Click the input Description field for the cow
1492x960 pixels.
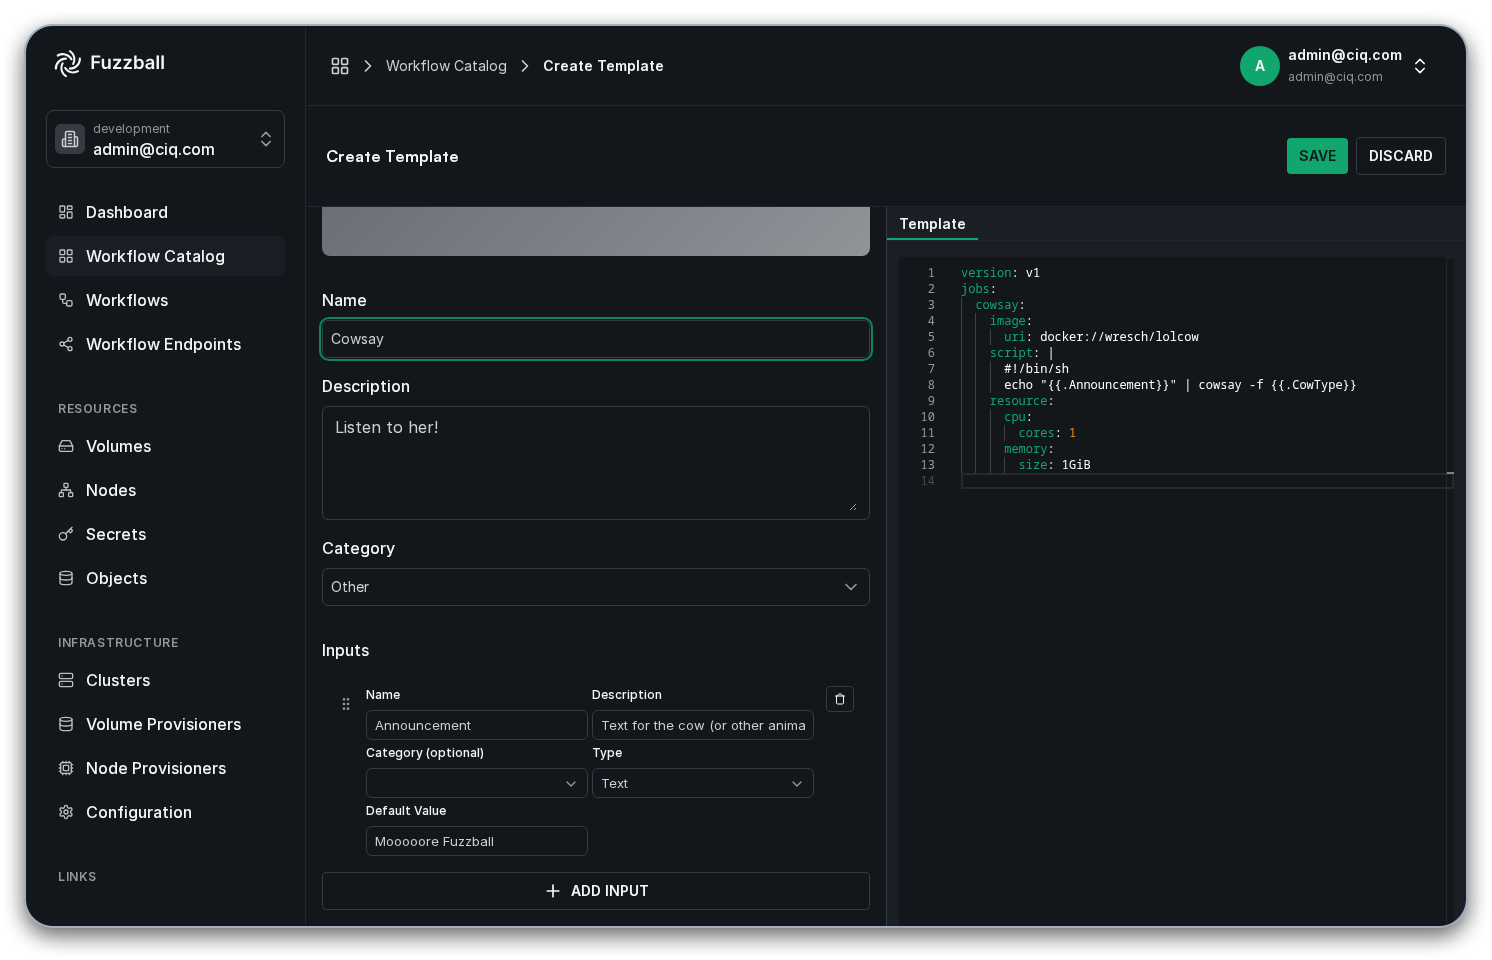coord(703,725)
